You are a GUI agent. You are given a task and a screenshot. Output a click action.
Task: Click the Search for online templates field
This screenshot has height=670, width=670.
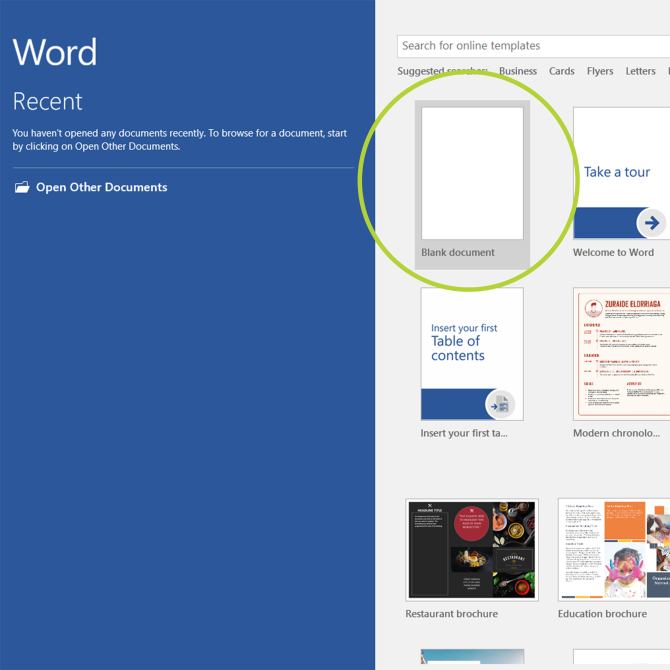pos(533,46)
